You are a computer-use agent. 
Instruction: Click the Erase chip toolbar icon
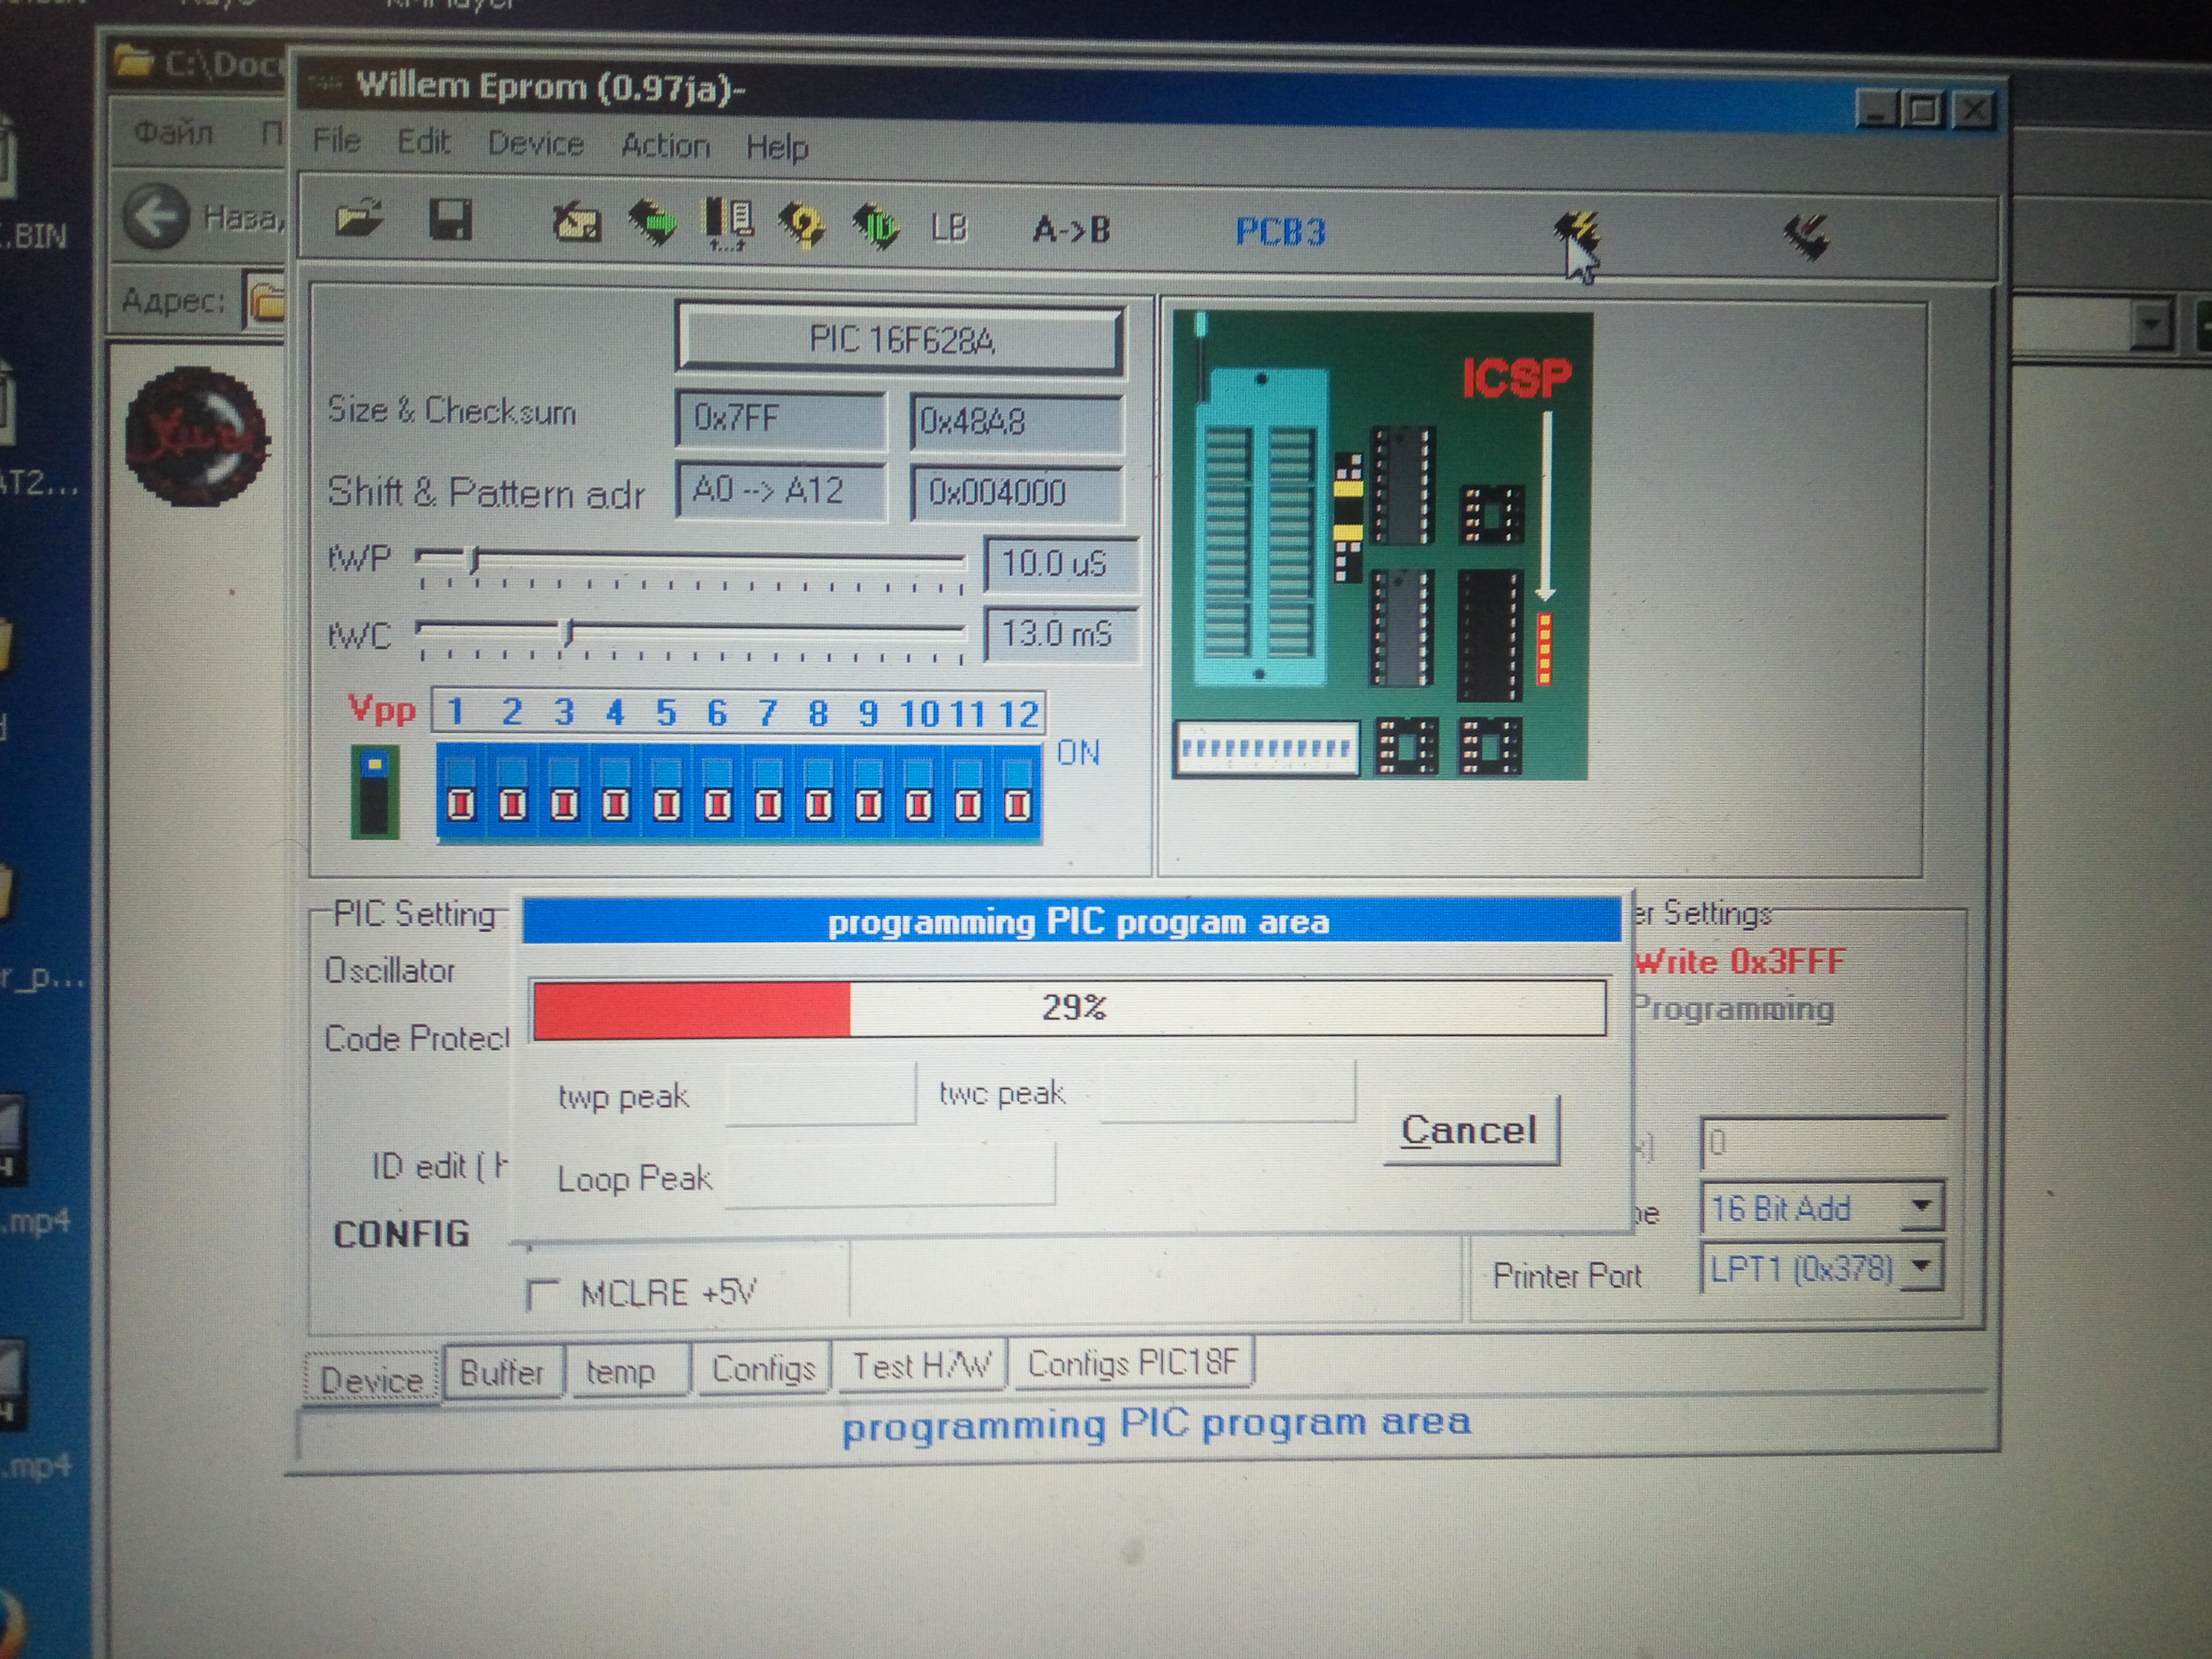(x=576, y=223)
